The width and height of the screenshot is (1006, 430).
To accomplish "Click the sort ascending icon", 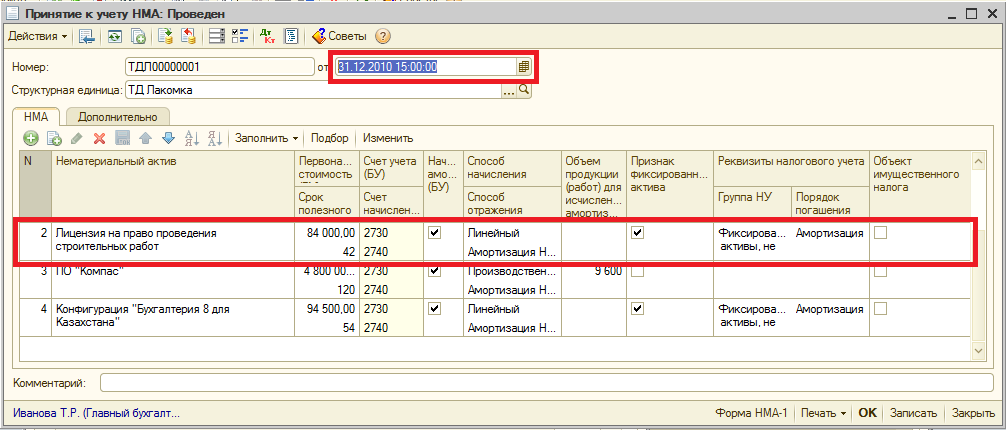I will [192, 138].
